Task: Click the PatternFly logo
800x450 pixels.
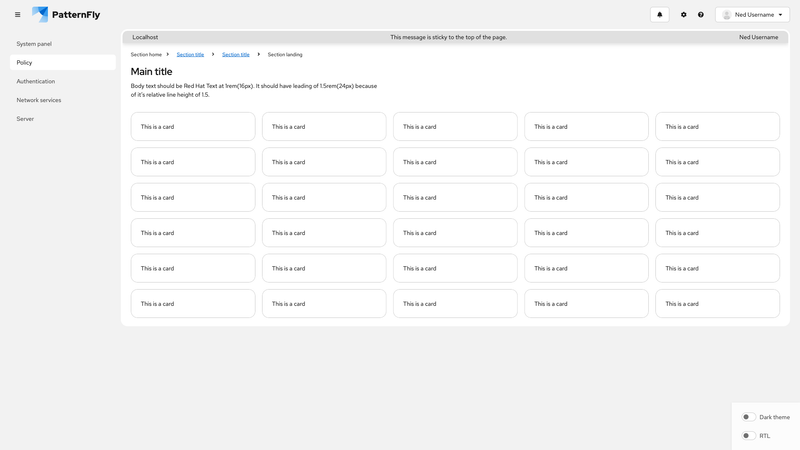Action: pos(66,14)
